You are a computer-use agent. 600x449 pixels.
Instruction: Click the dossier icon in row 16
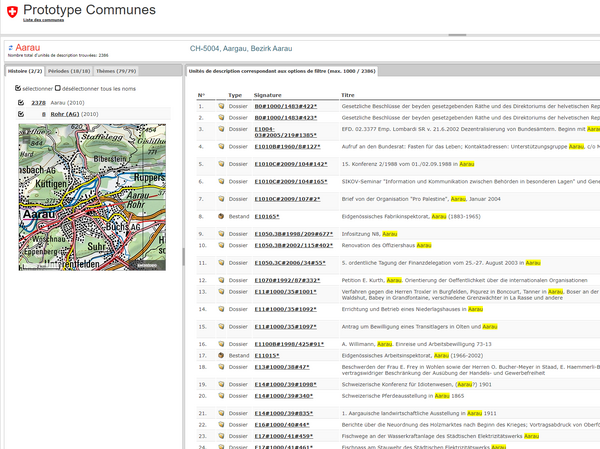point(221,344)
